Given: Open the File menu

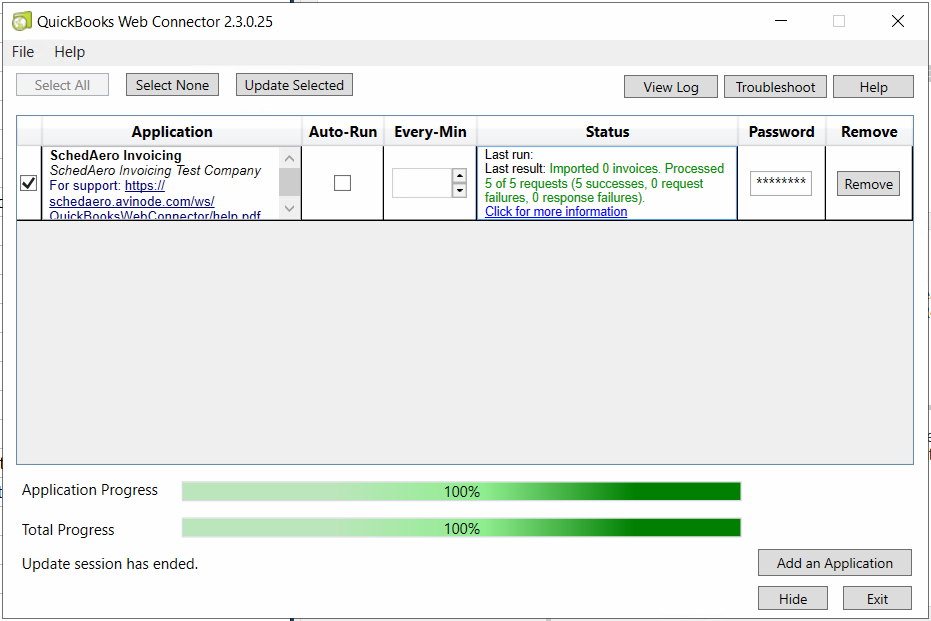Looking at the screenshot, I should coord(23,52).
